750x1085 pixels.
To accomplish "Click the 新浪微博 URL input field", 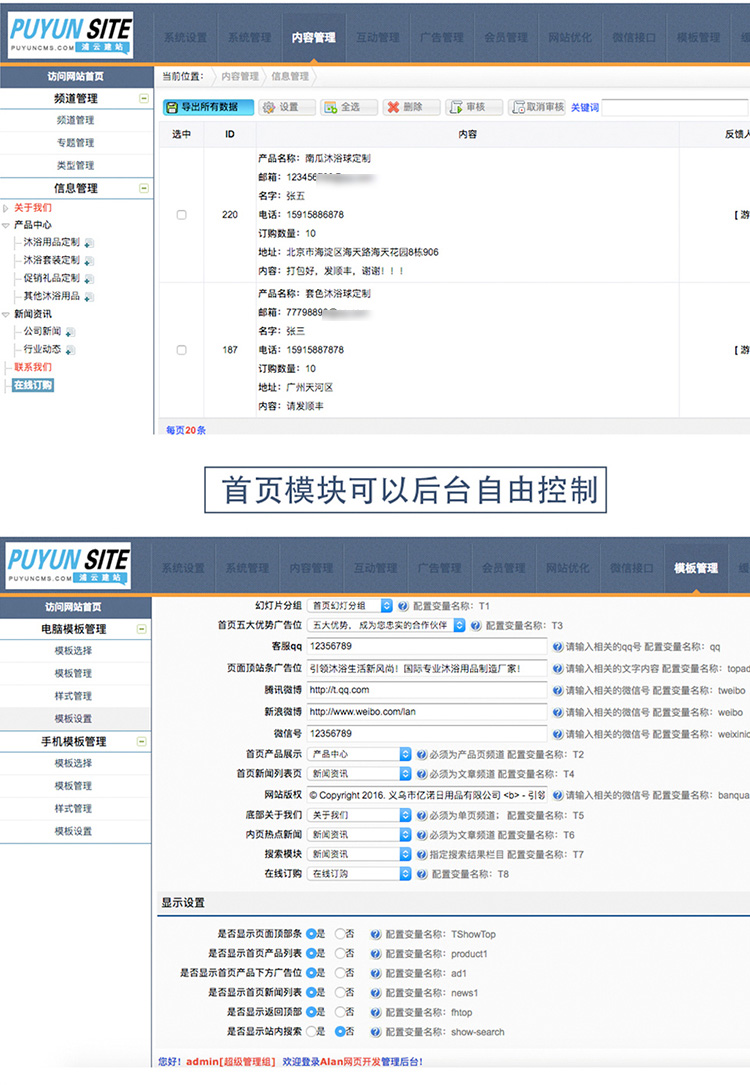I will point(427,712).
